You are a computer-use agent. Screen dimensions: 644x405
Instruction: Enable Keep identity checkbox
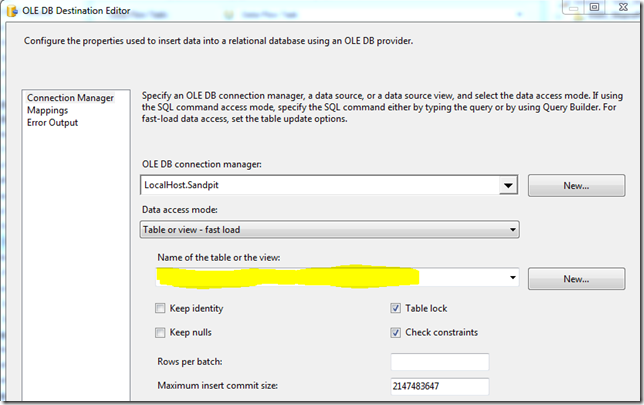160,308
